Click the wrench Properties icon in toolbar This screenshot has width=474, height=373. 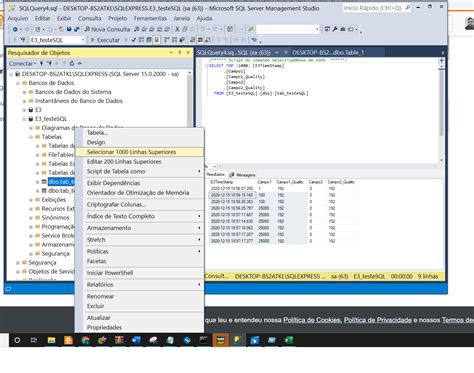point(335,29)
